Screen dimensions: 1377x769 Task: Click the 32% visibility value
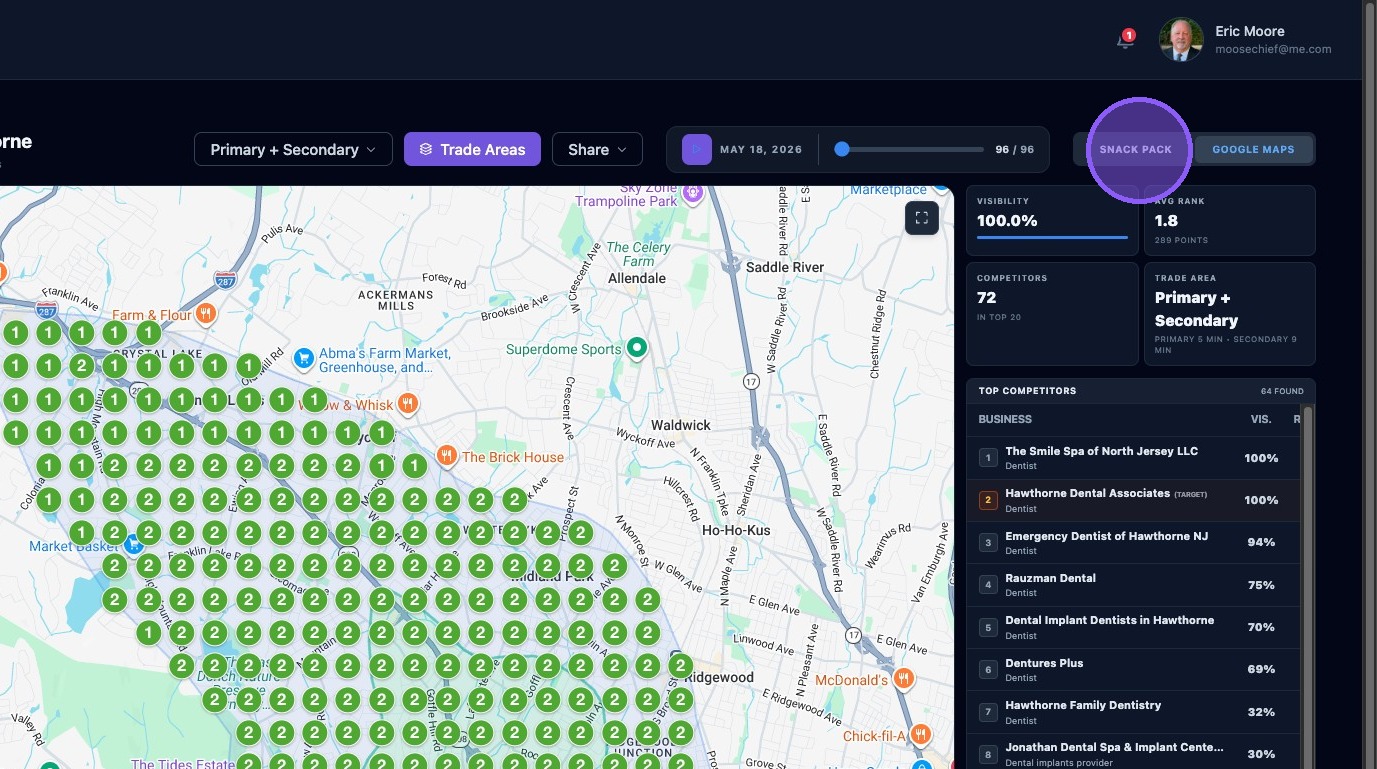point(1261,712)
